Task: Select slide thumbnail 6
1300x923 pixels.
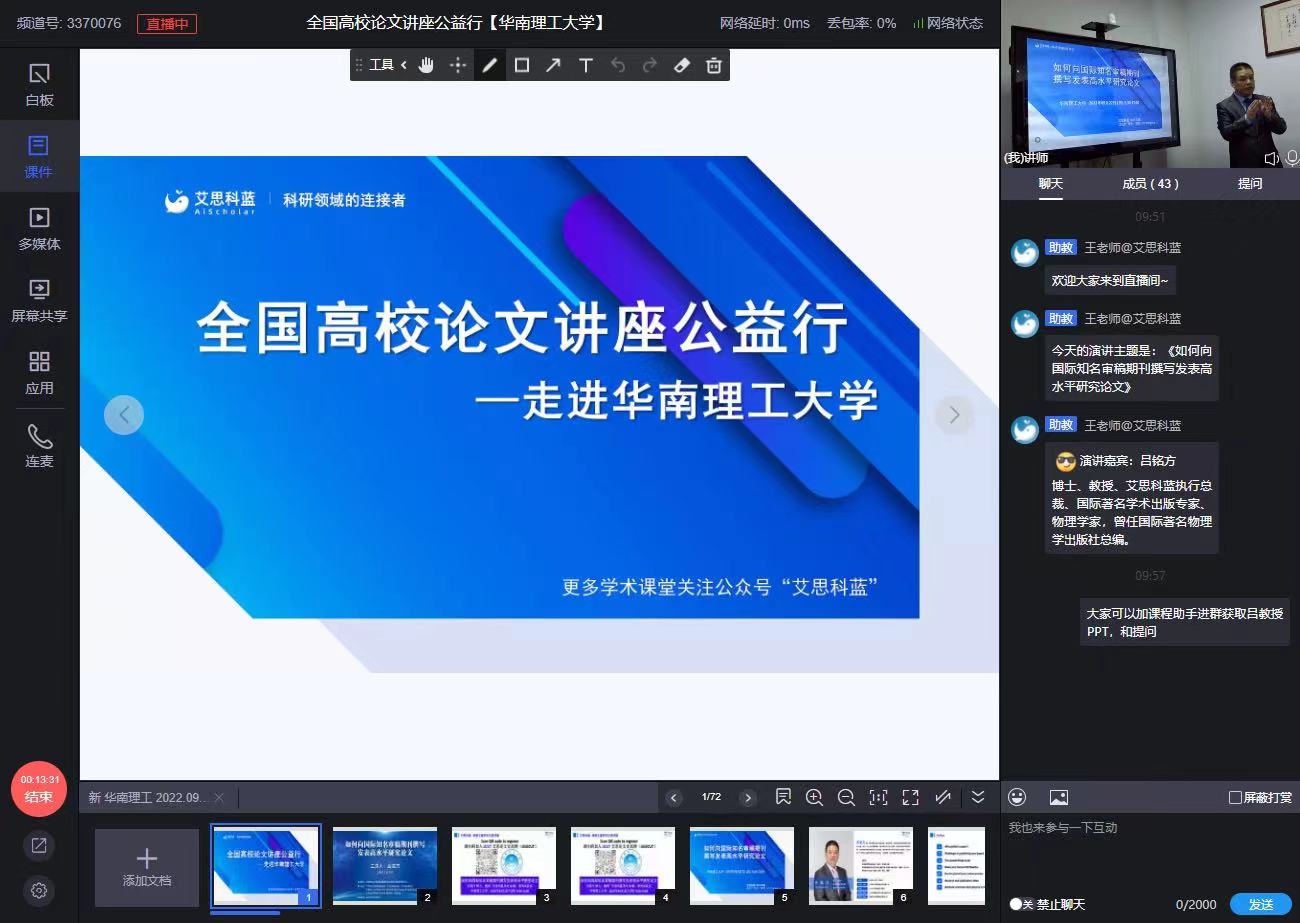Action: (861, 866)
